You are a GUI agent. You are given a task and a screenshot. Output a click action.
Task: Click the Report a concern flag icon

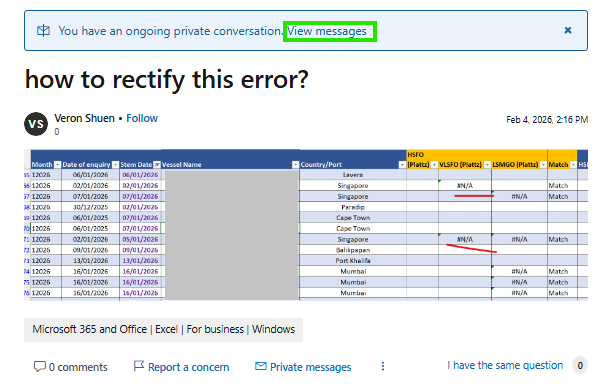(138, 366)
